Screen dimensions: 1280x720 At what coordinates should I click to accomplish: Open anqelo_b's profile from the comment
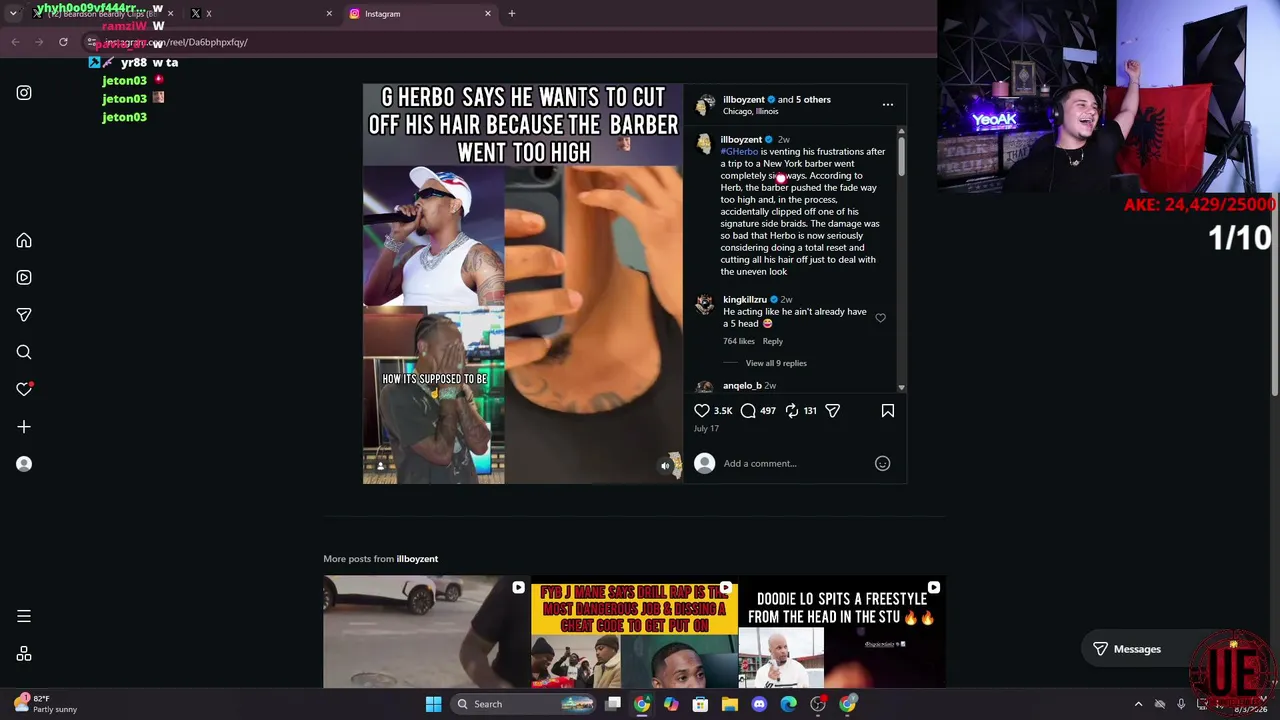pyautogui.click(x=742, y=386)
